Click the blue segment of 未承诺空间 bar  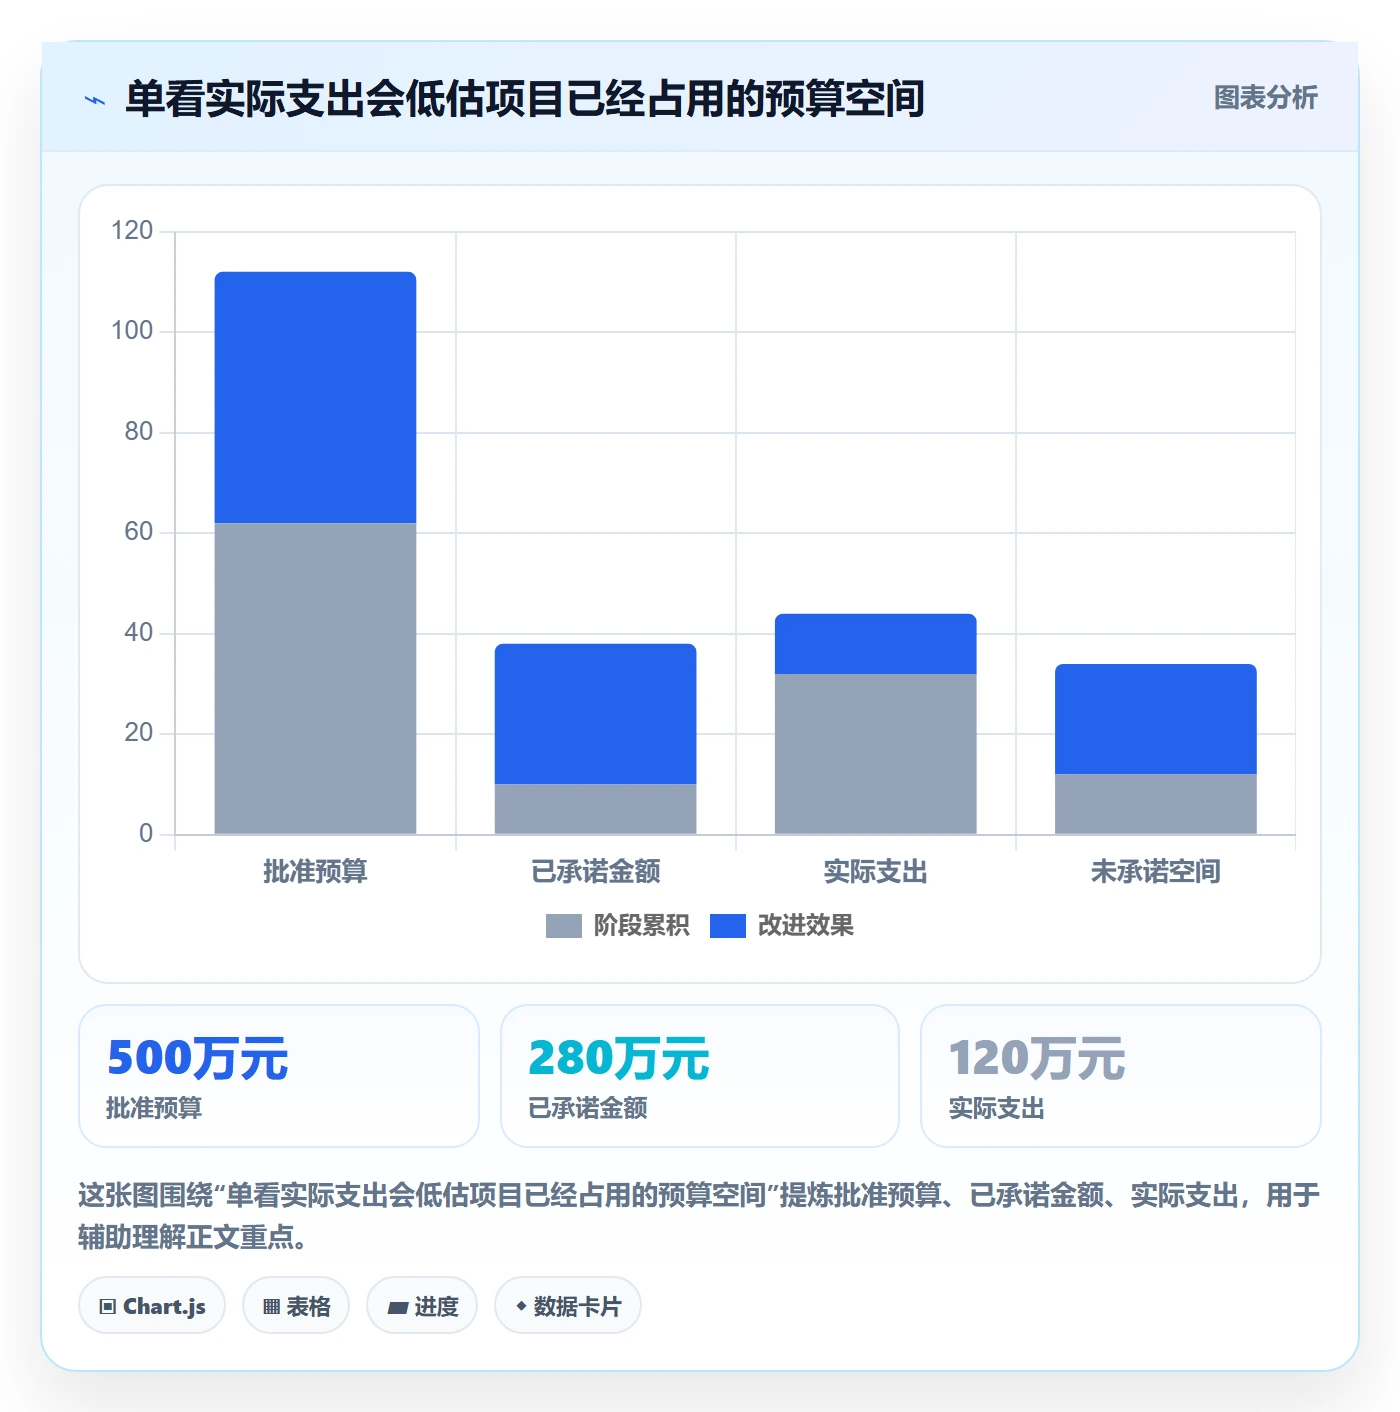point(1155,719)
